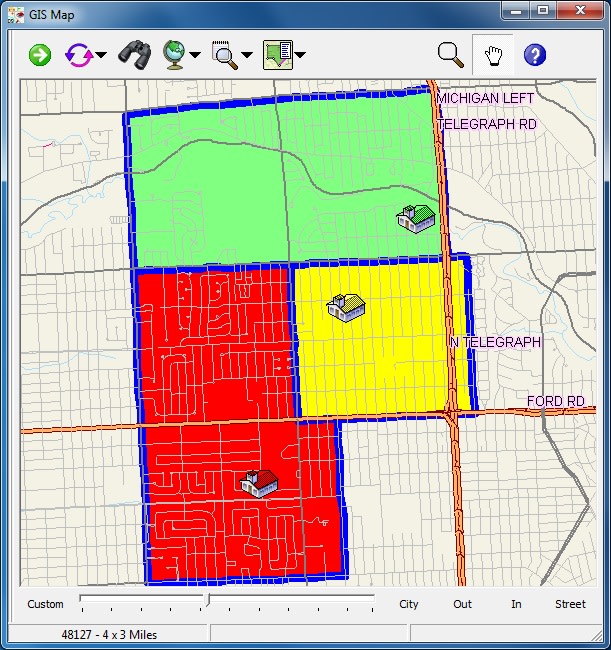Open help with the question mark icon

pyautogui.click(x=535, y=55)
